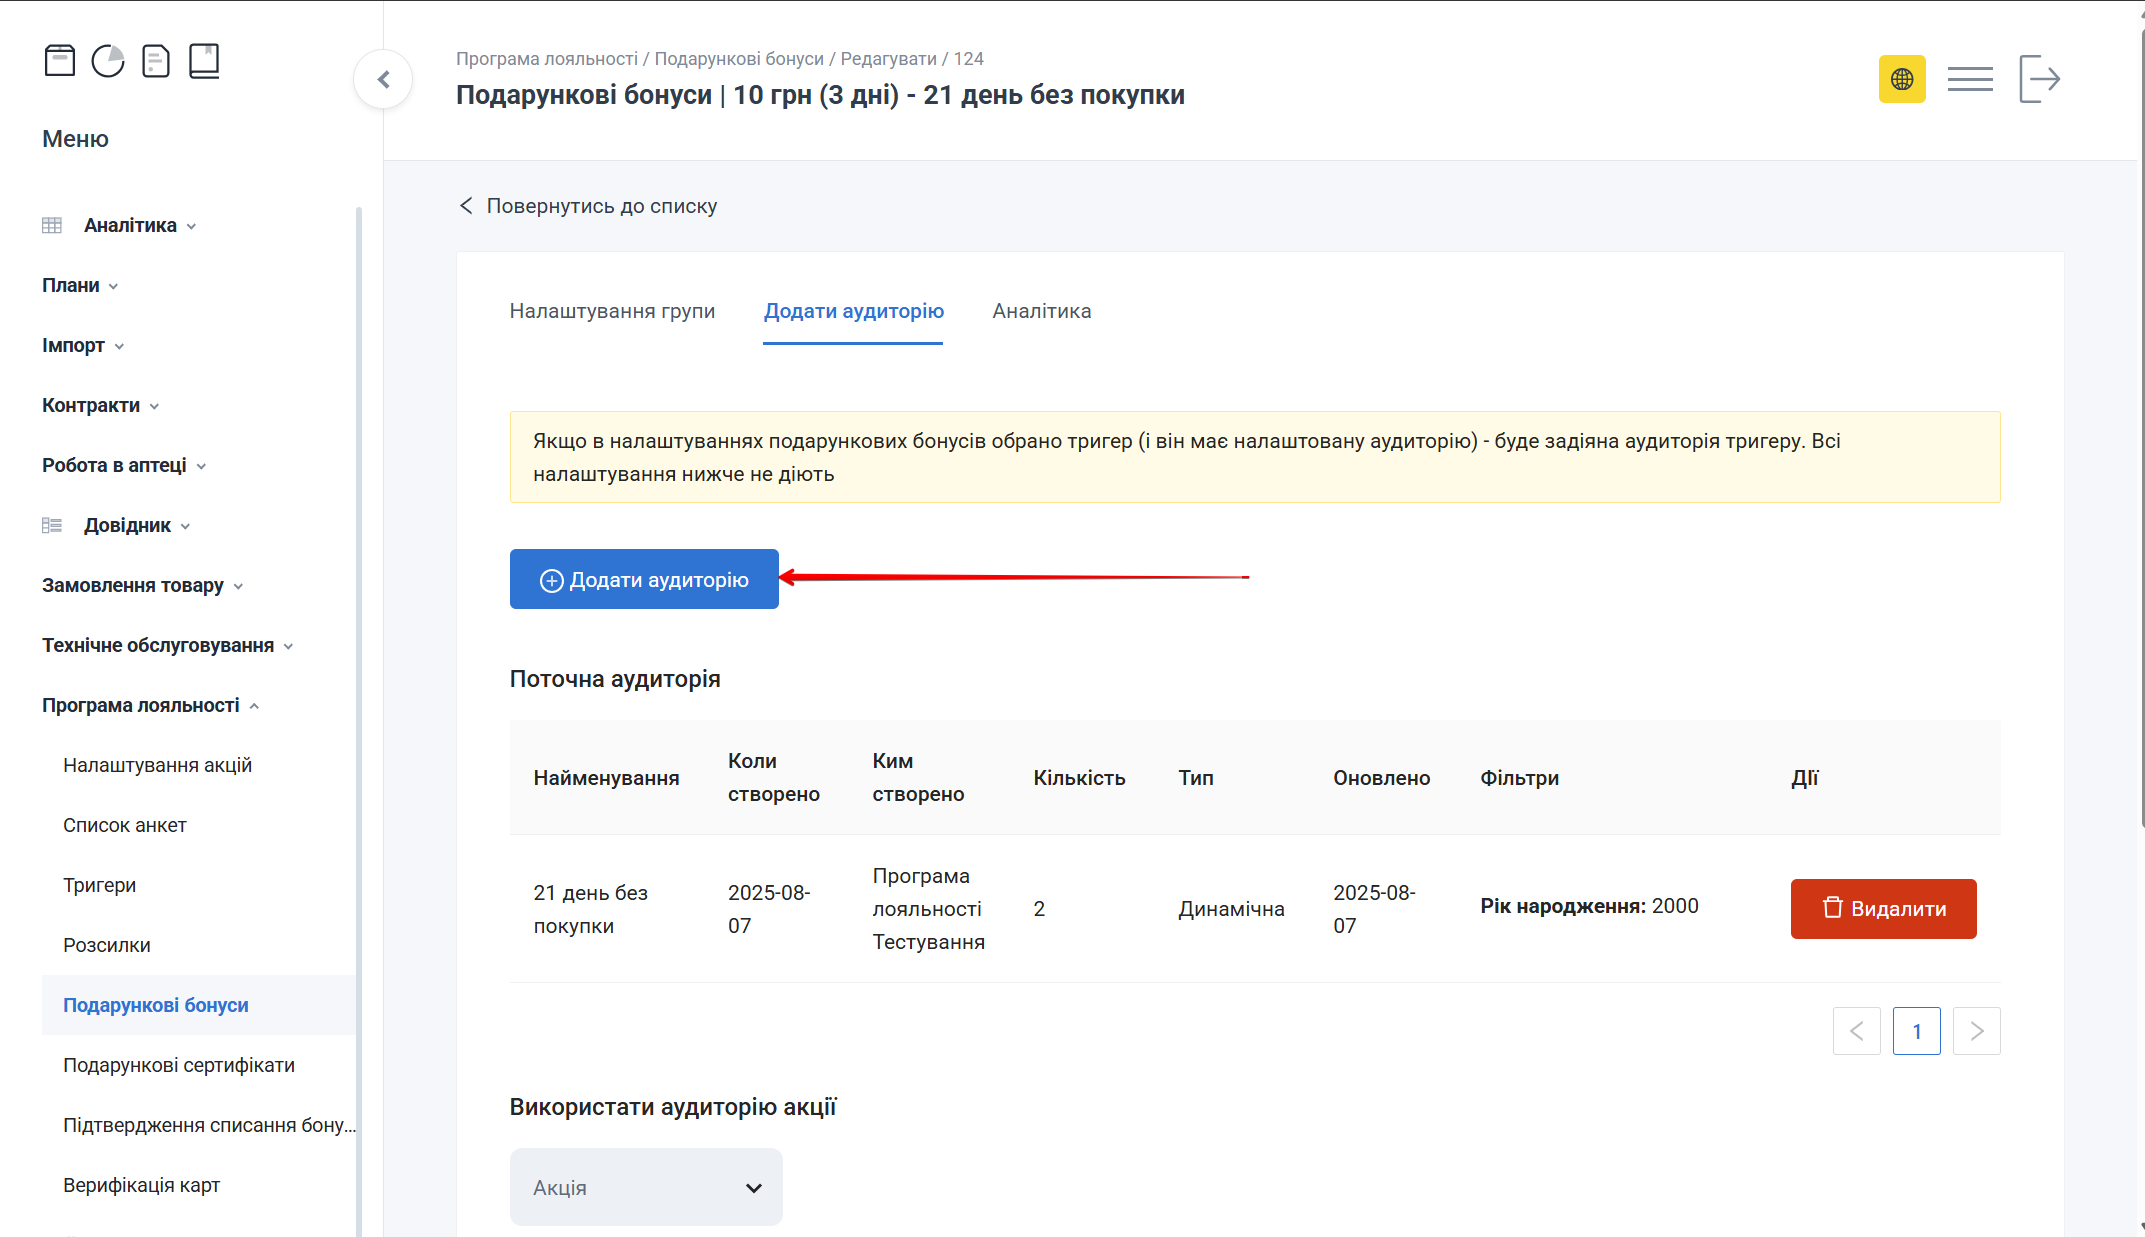The height and width of the screenshot is (1237, 2145).
Task: Click the book icon in sidebar header
Action: click(x=204, y=61)
